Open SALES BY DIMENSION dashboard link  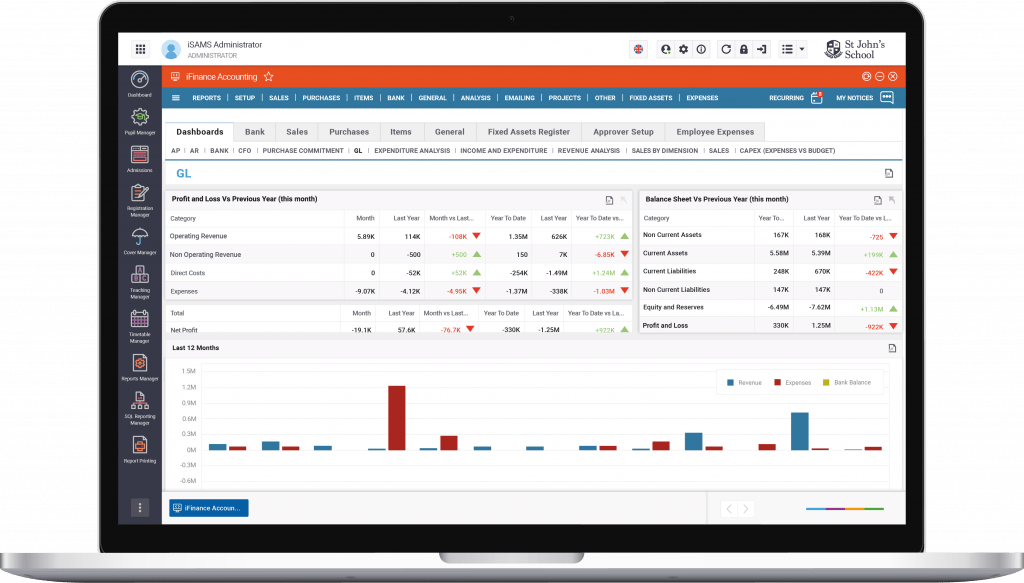(x=665, y=151)
